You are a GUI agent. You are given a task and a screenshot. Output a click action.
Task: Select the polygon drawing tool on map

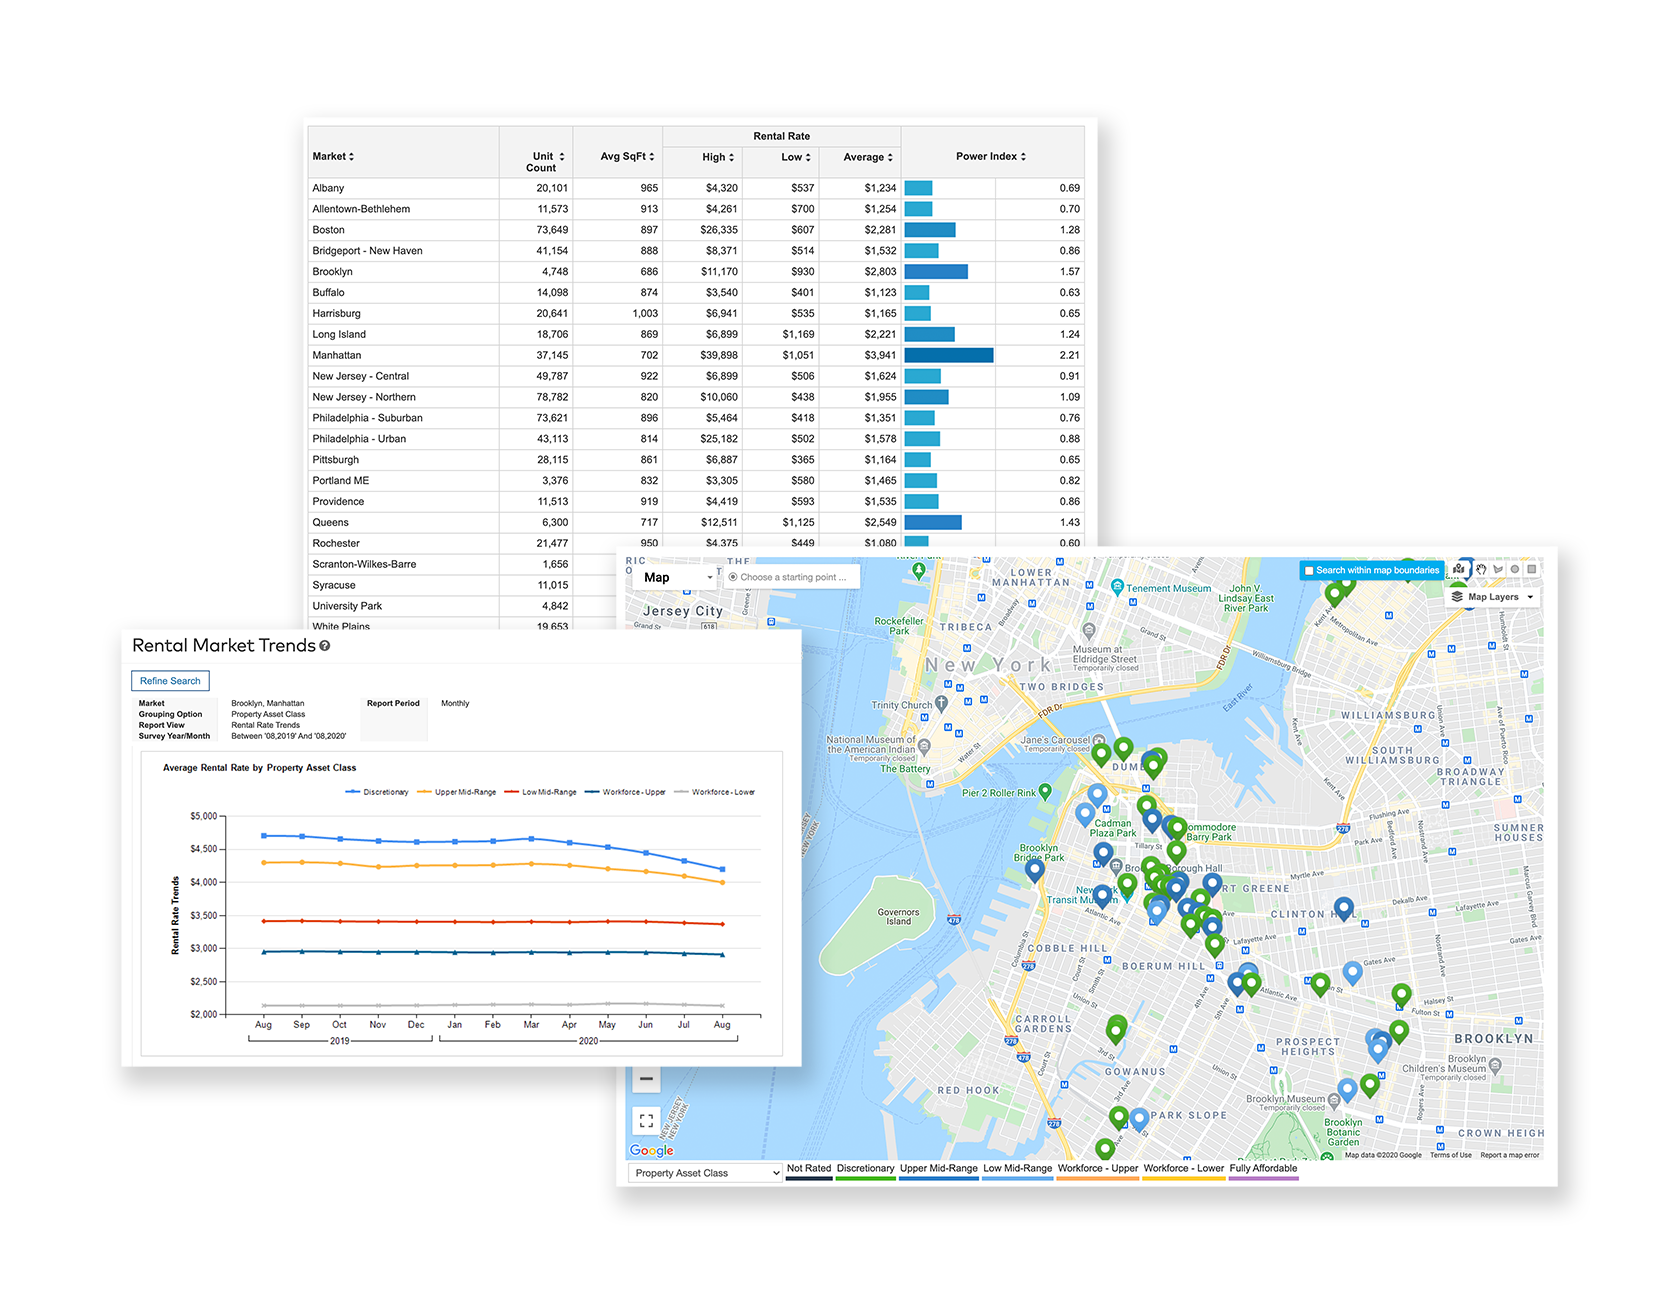1498,570
